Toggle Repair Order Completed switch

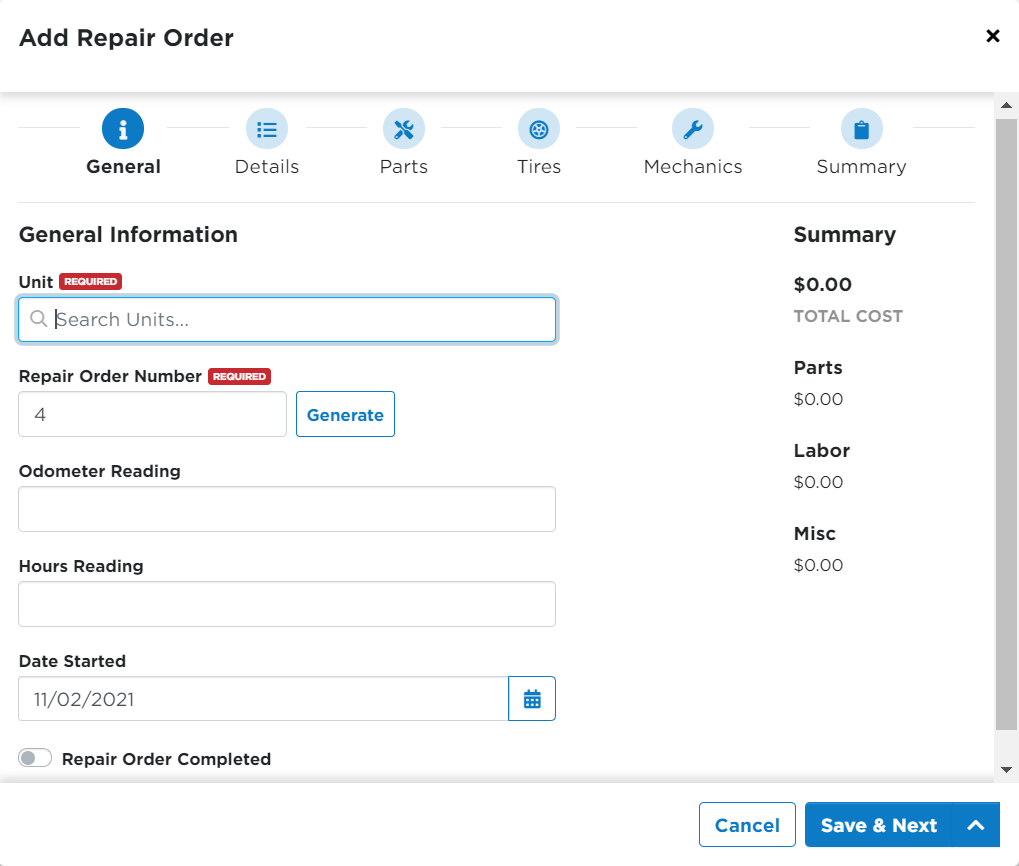(x=35, y=758)
